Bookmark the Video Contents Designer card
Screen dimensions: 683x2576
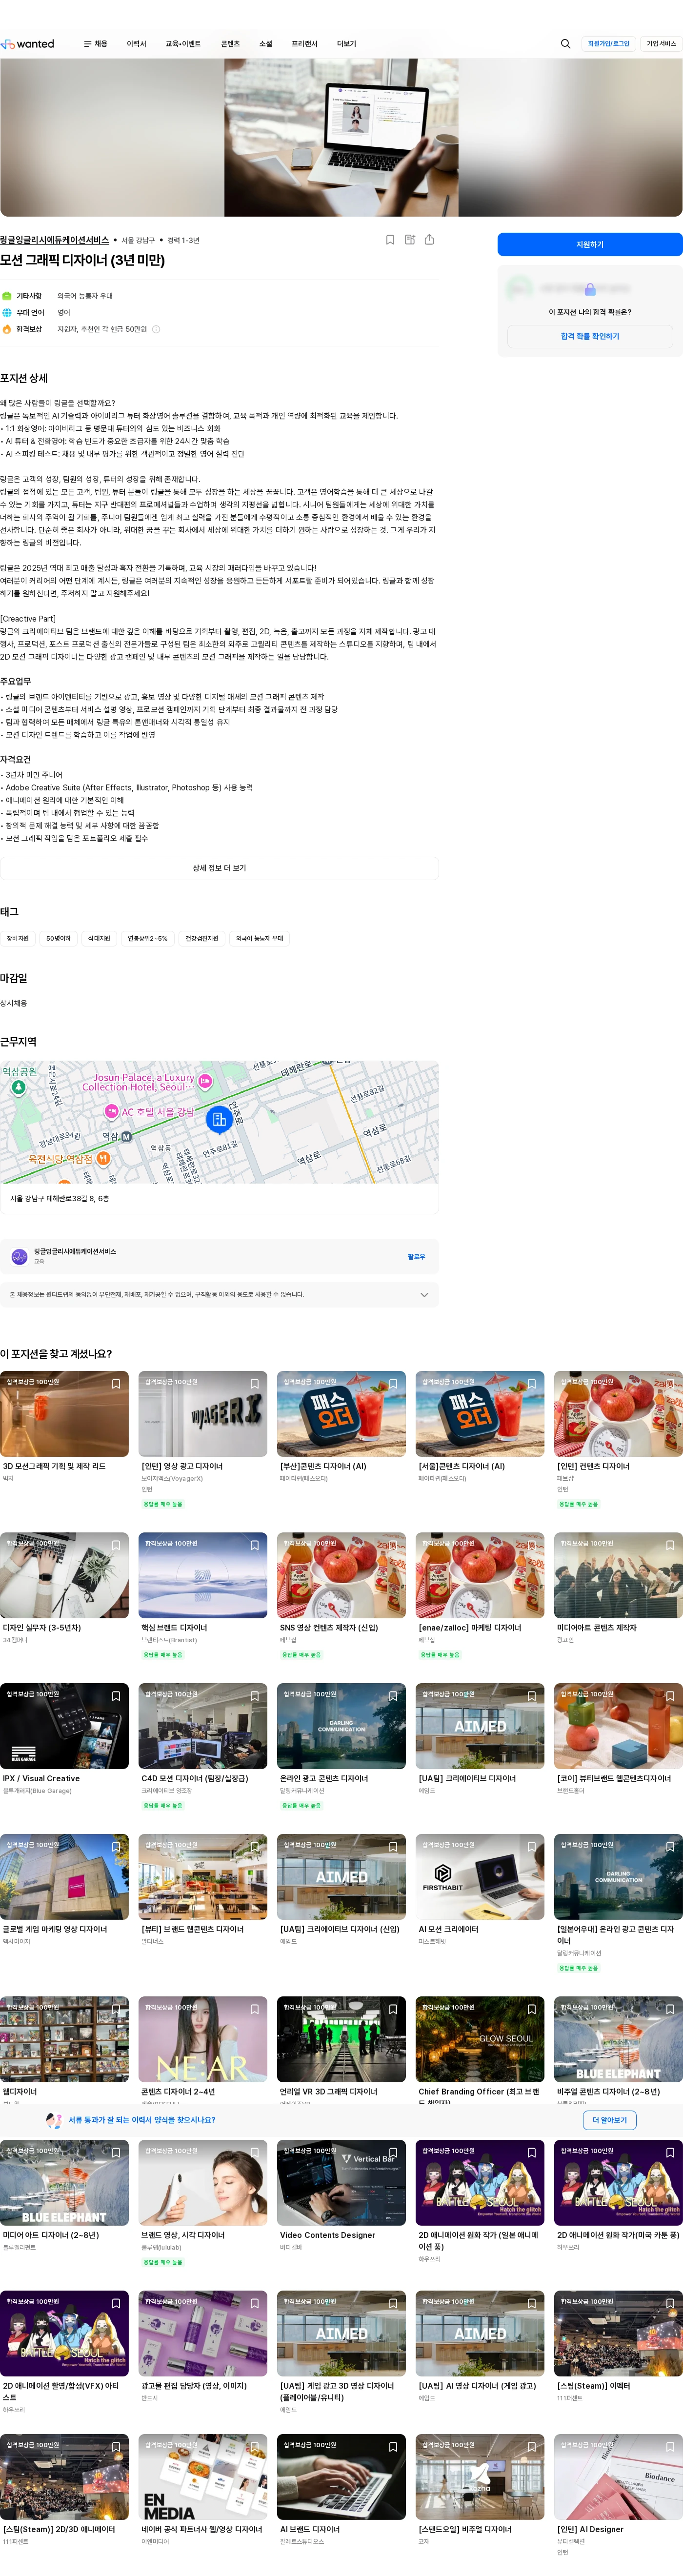pyautogui.click(x=393, y=2153)
